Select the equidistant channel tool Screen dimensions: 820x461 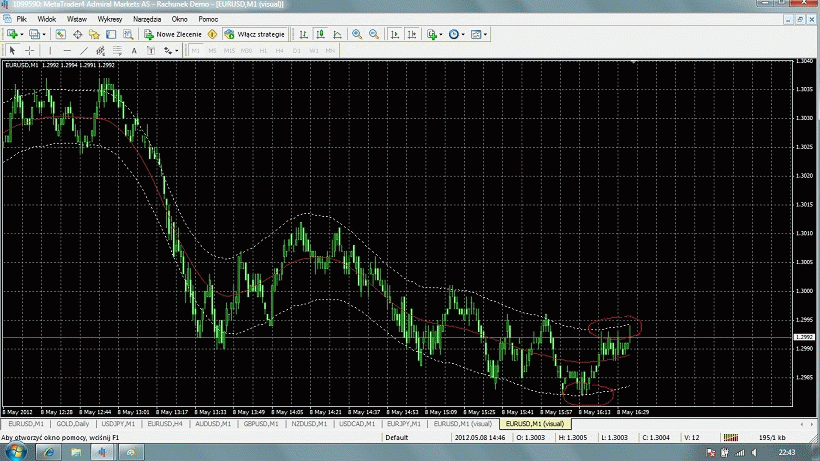coord(100,51)
